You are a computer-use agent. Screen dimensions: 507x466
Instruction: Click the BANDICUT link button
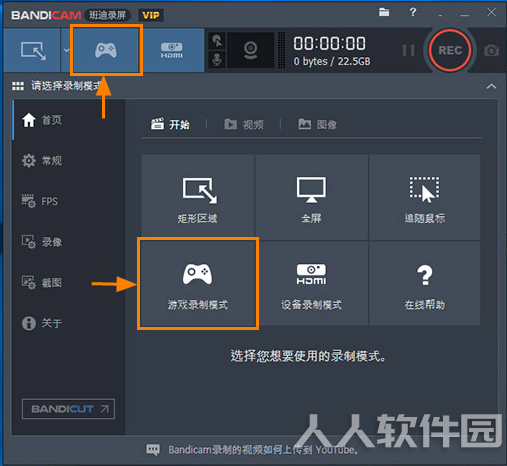tap(68, 409)
